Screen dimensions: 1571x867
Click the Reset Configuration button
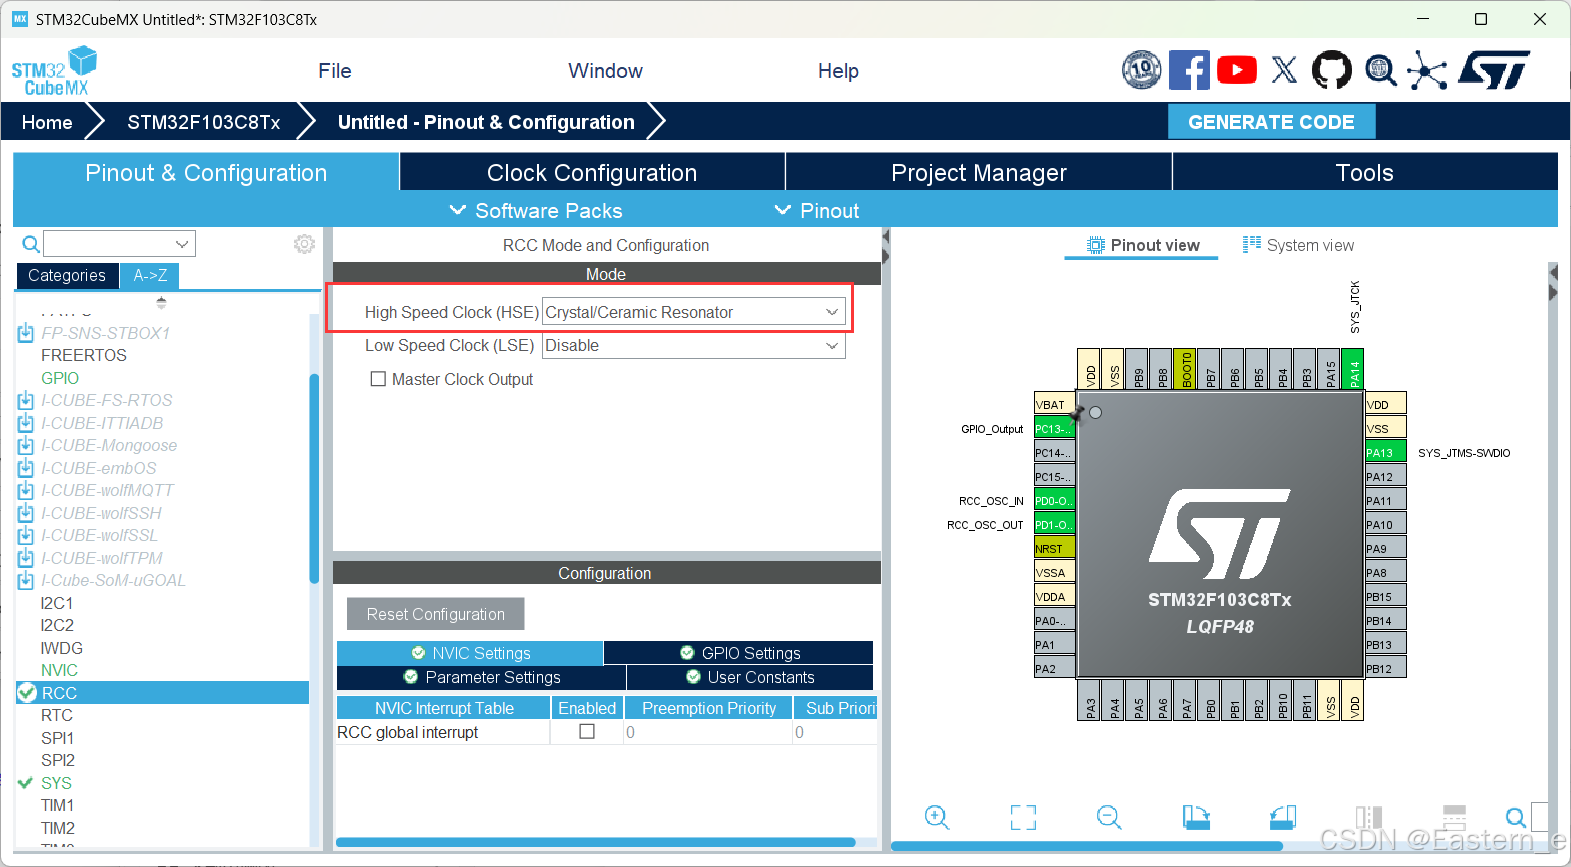[x=435, y=614]
